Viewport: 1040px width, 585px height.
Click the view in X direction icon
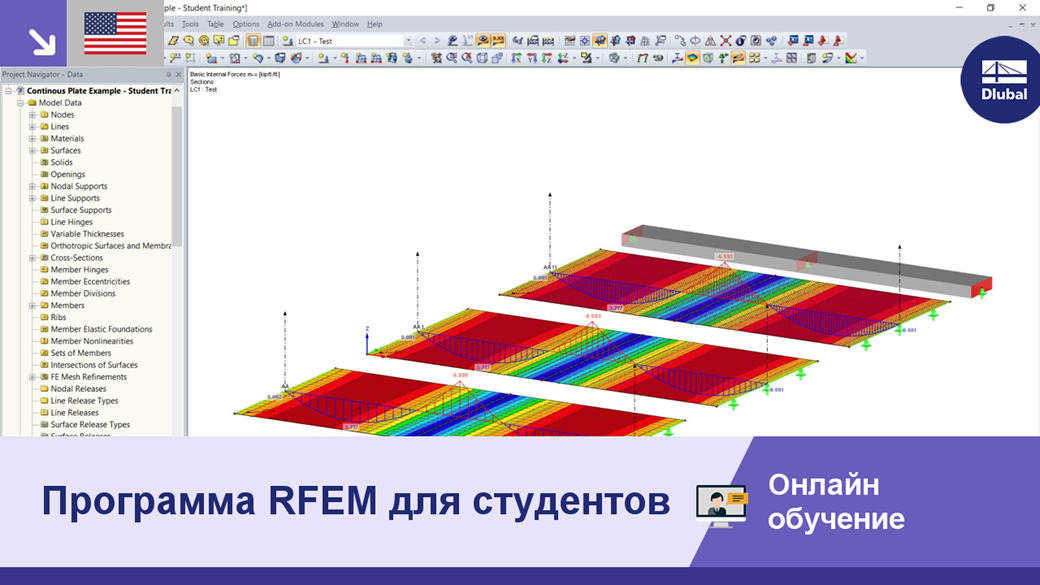point(516,58)
